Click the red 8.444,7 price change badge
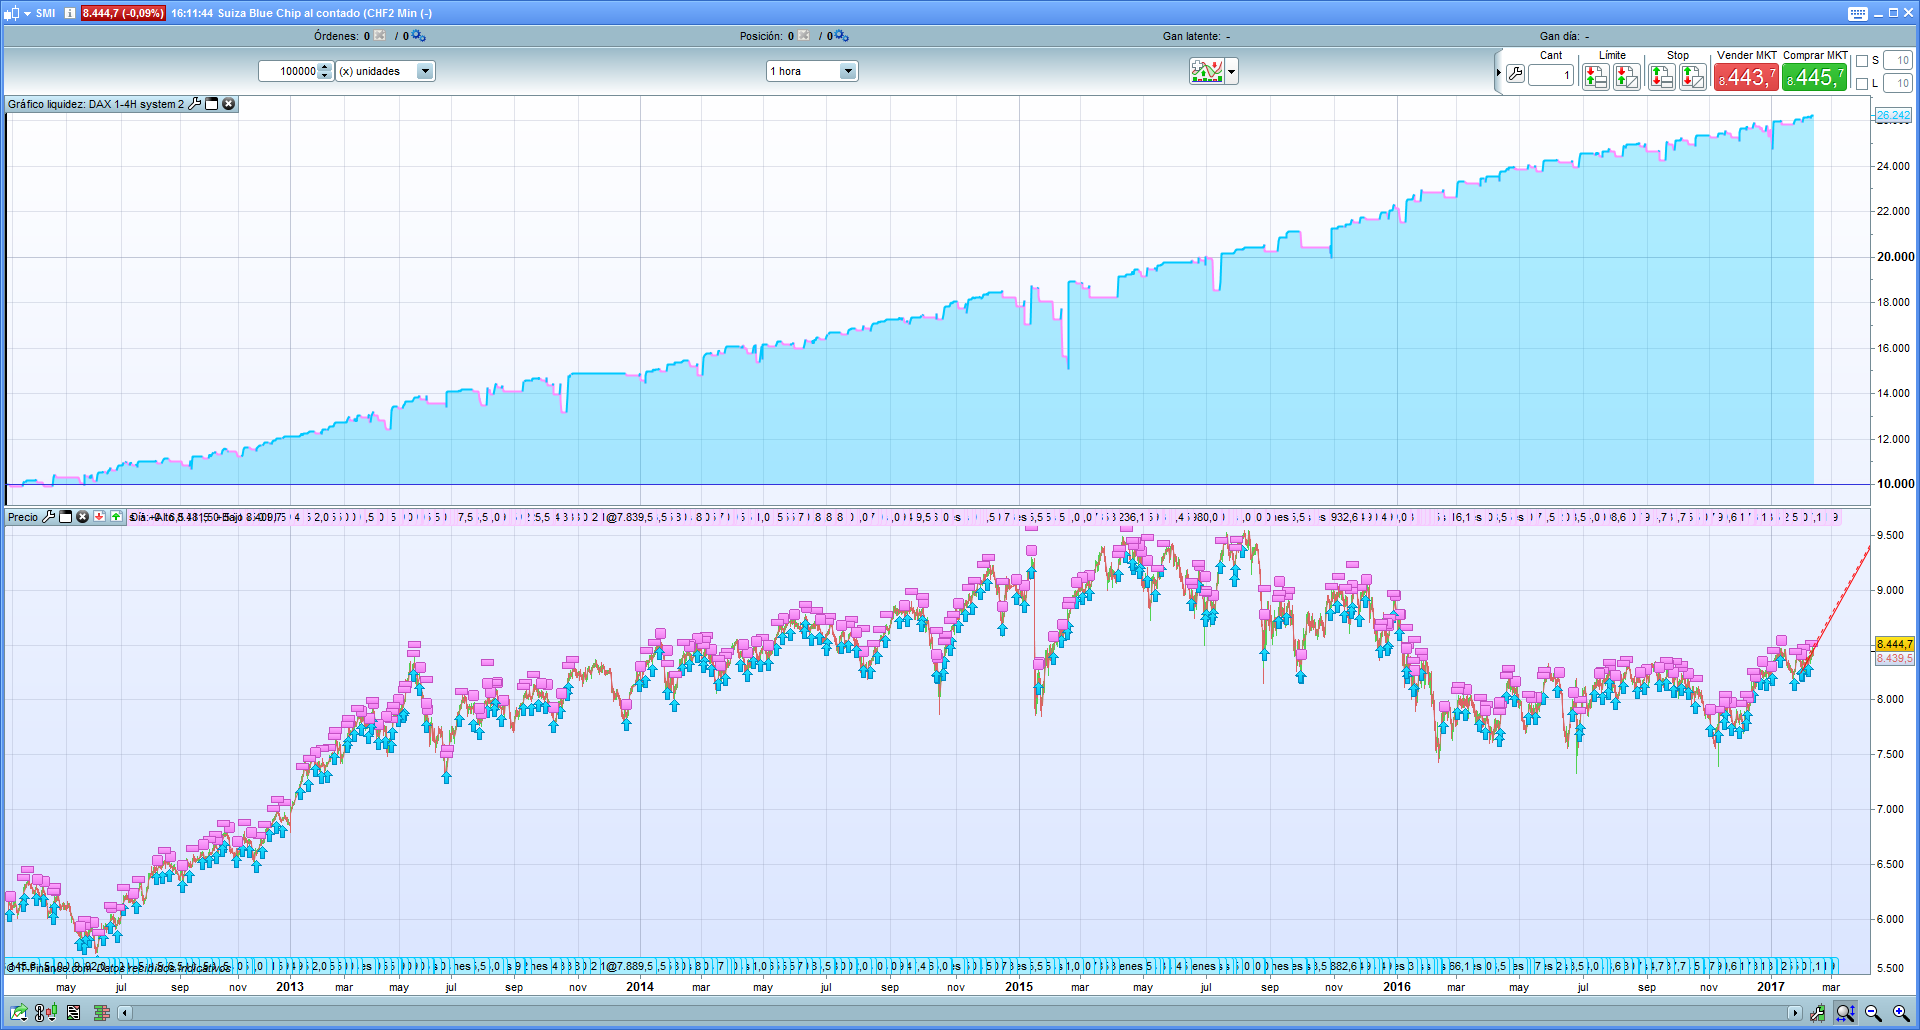Image resolution: width=1920 pixels, height=1030 pixels. pyautogui.click(x=123, y=13)
